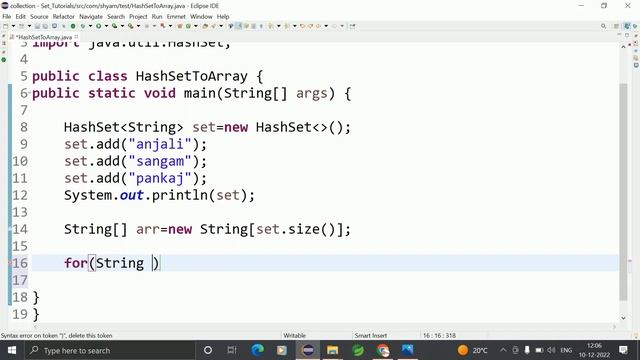Click the green Run toolbar button
Viewport: 640px width, 360px height.
coord(98,26)
